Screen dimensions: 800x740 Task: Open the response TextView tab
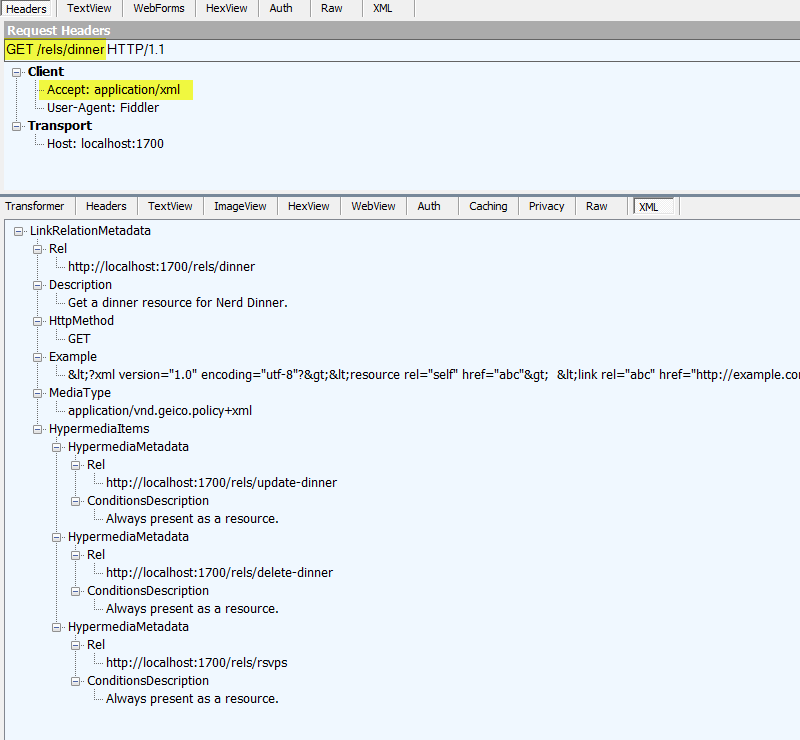pyautogui.click(x=170, y=206)
